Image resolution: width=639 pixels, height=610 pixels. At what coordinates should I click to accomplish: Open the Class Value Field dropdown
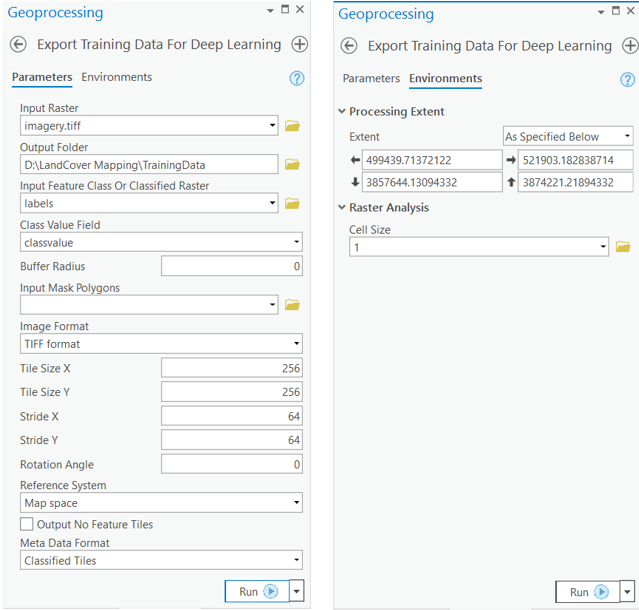pos(161,242)
